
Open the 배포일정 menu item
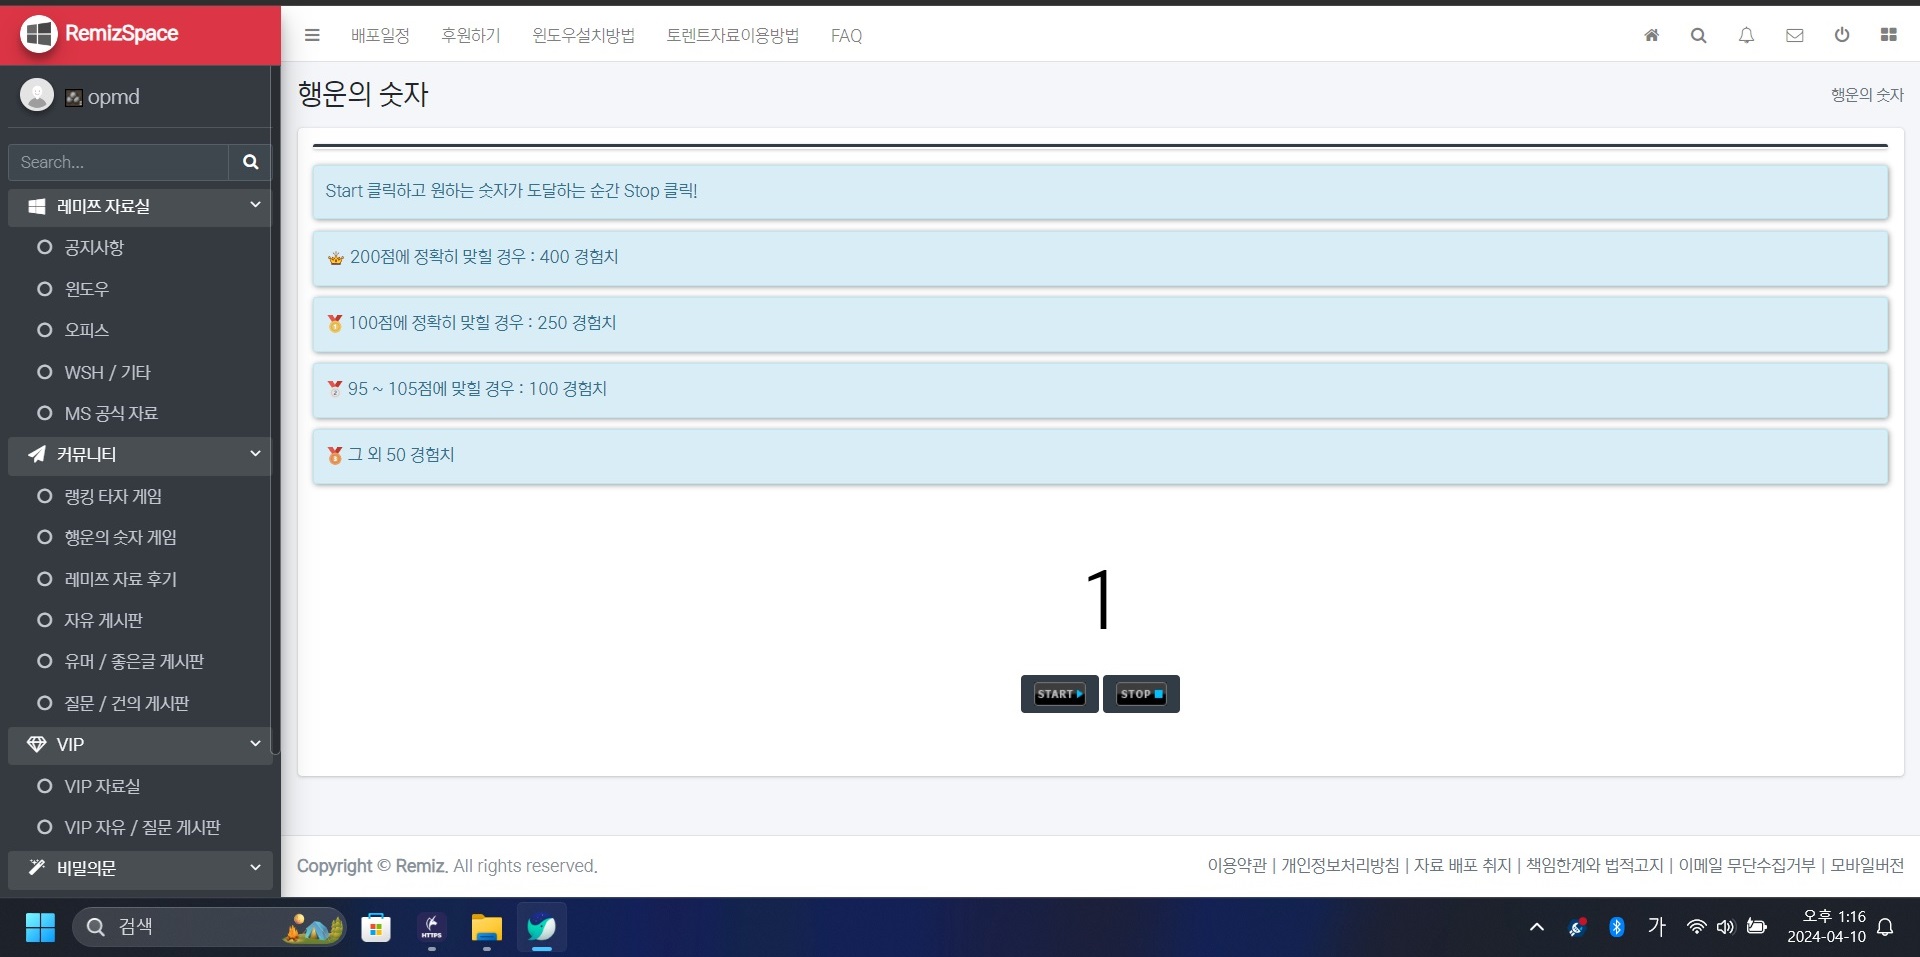[380, 36]
